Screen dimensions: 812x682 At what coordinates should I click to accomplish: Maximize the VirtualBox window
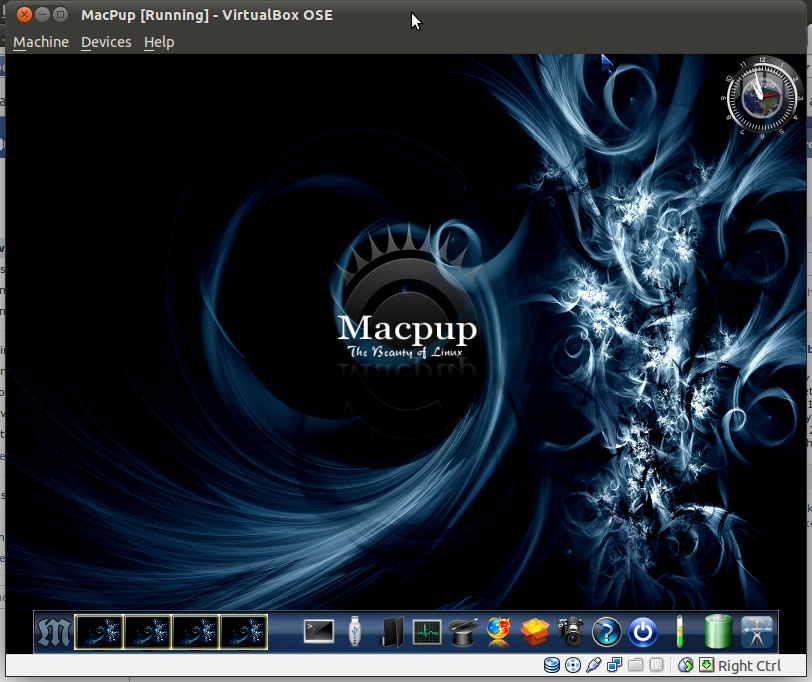[61, 14]
